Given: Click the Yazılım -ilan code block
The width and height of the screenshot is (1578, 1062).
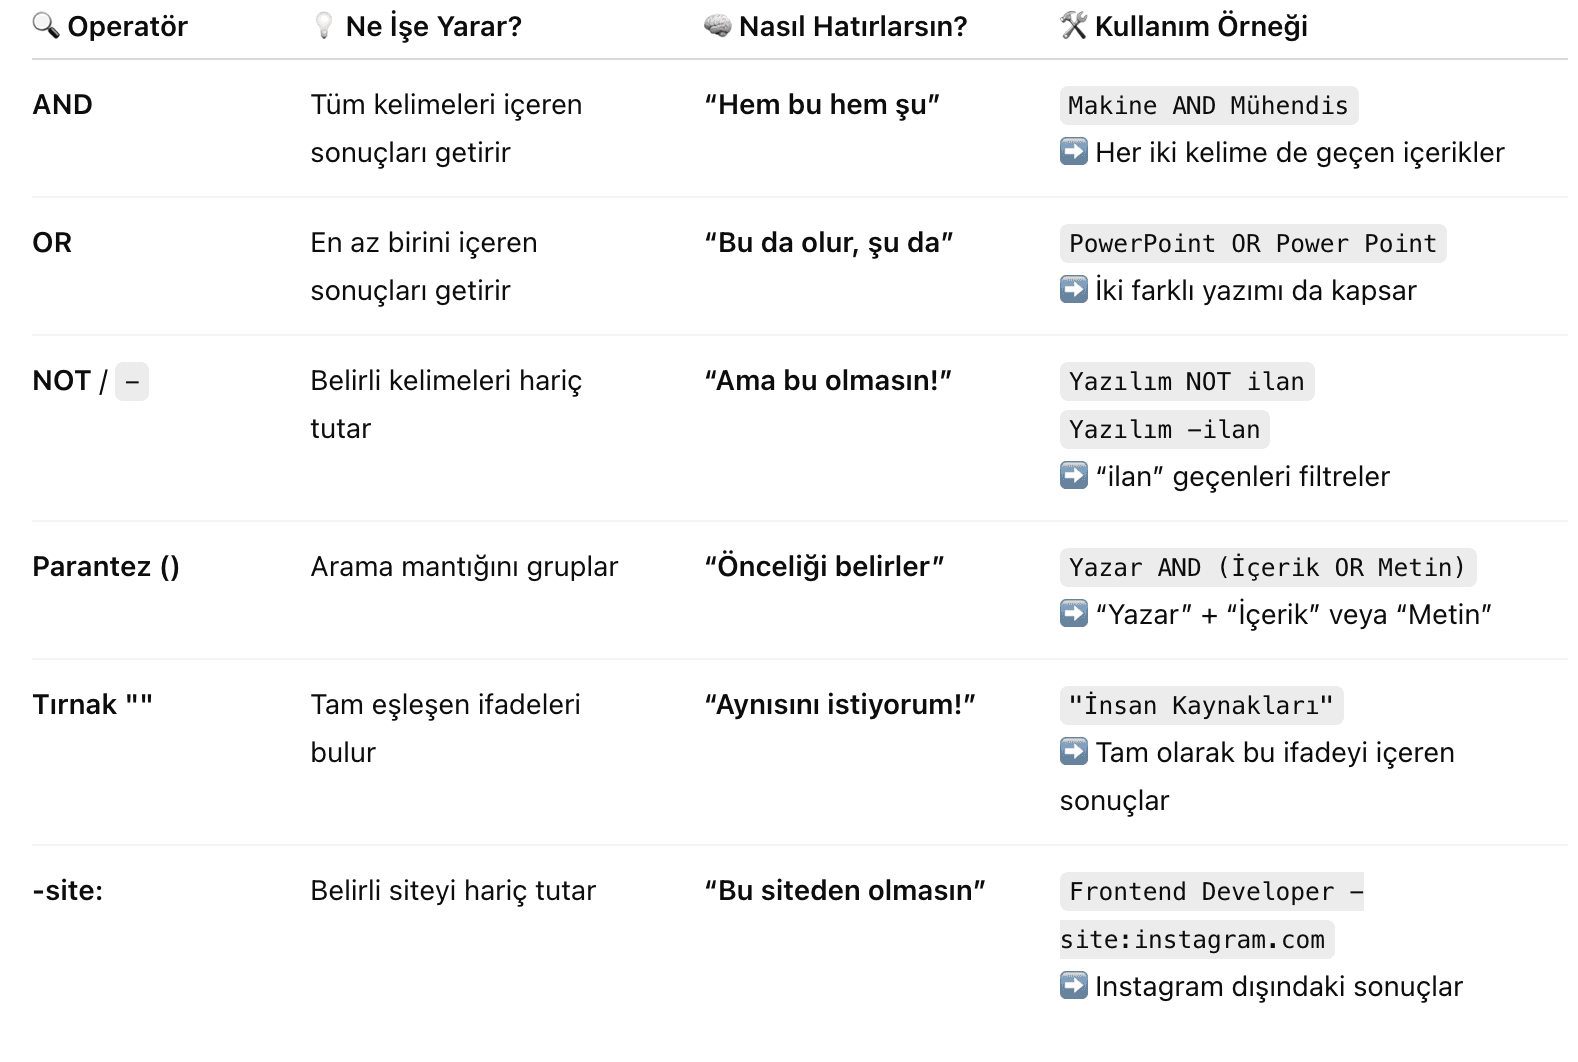Looking at the screenshot, I should [x=1165, y=429].
